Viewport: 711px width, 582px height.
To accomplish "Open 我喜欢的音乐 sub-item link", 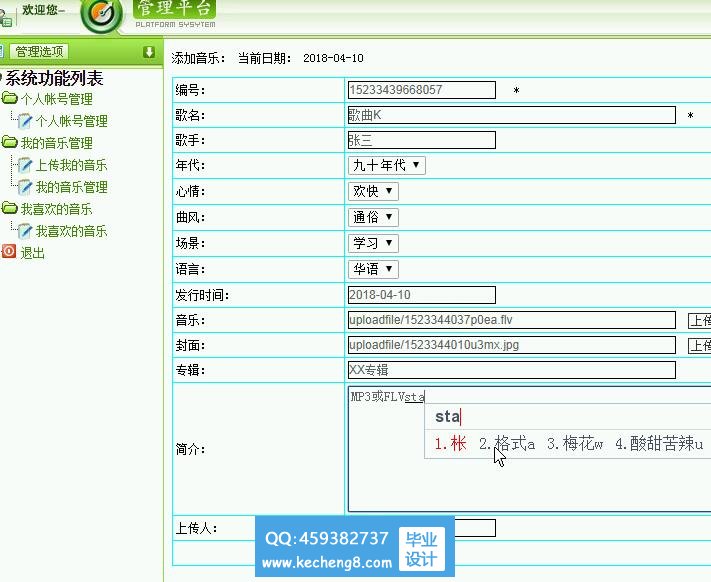I will (72, 231).
